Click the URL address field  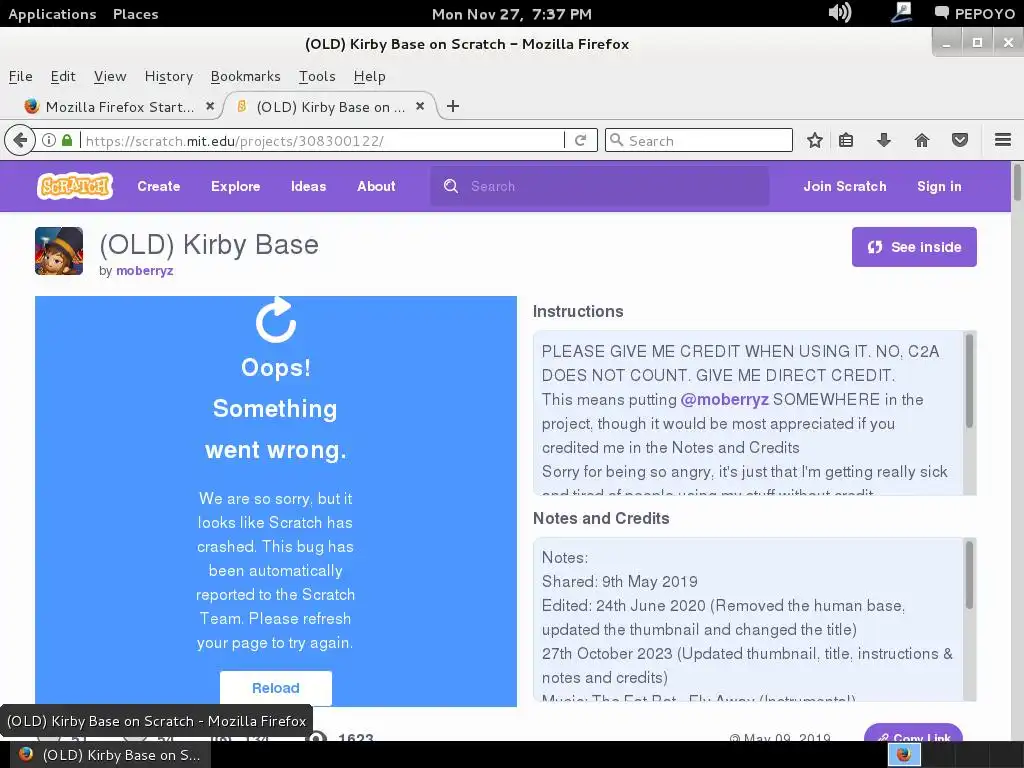click(x=323, y=140)
